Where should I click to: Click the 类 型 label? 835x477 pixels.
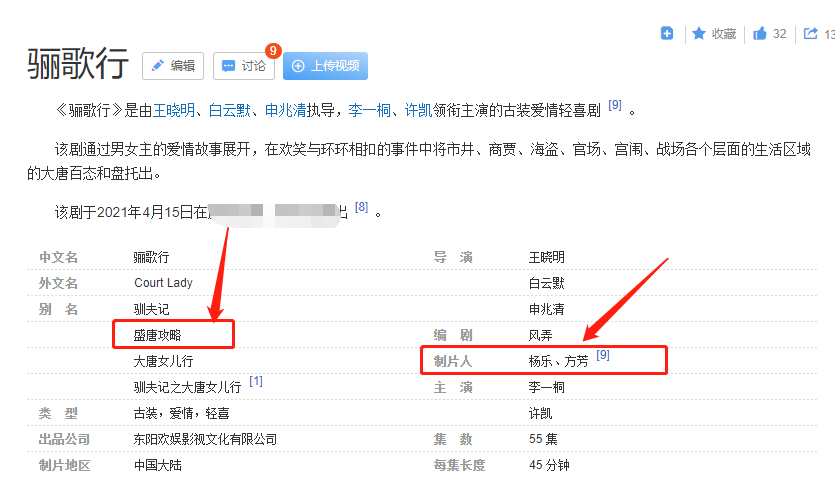coord(59,414)
